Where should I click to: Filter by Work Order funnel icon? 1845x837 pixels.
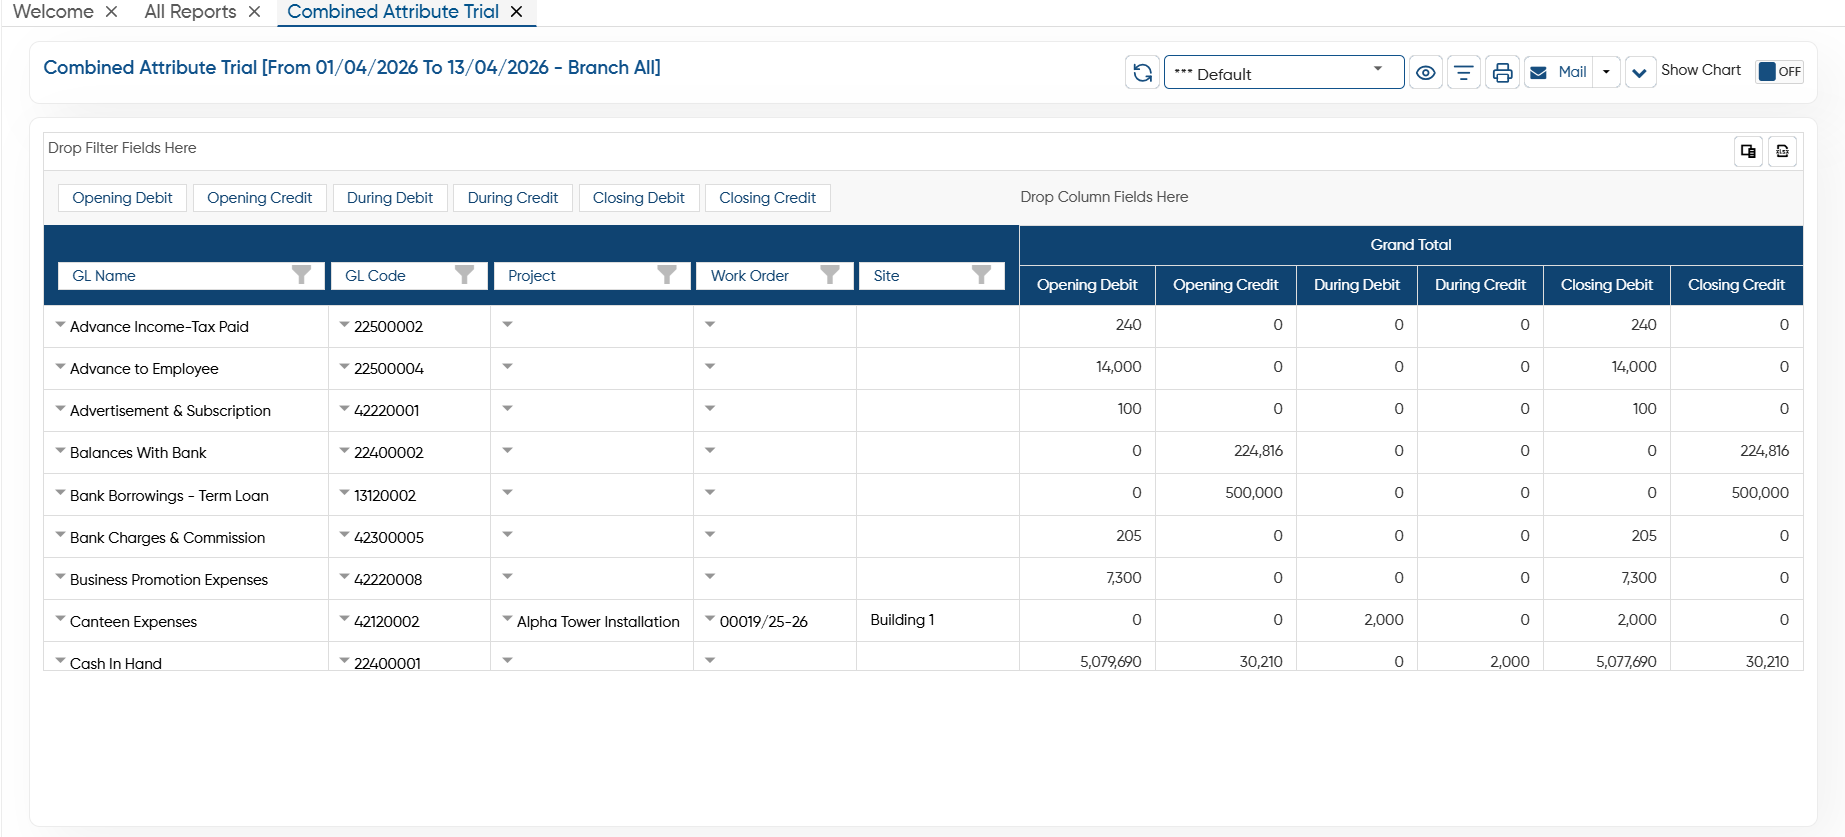tap(830, 275)
